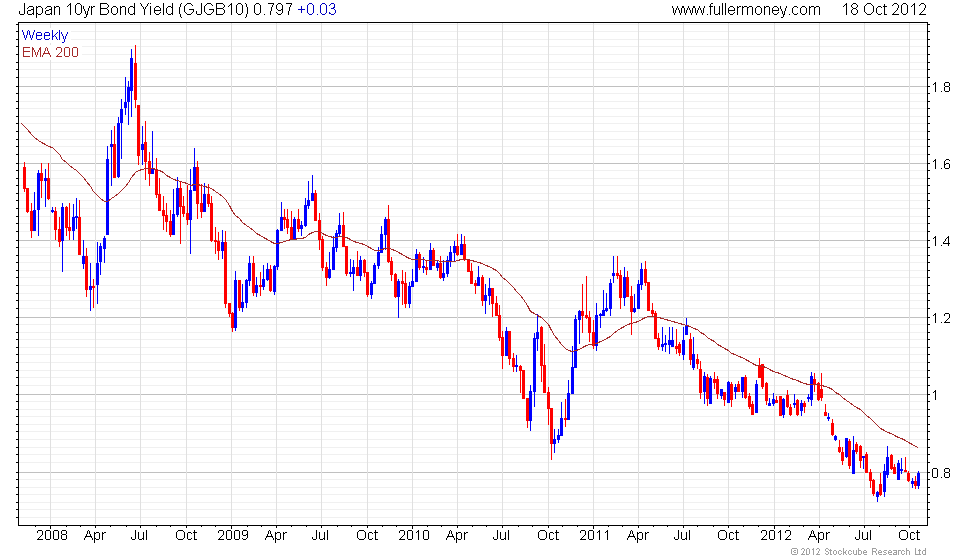
Task: Click the 18 Oct 2012 date
Action: coord(884,10)
